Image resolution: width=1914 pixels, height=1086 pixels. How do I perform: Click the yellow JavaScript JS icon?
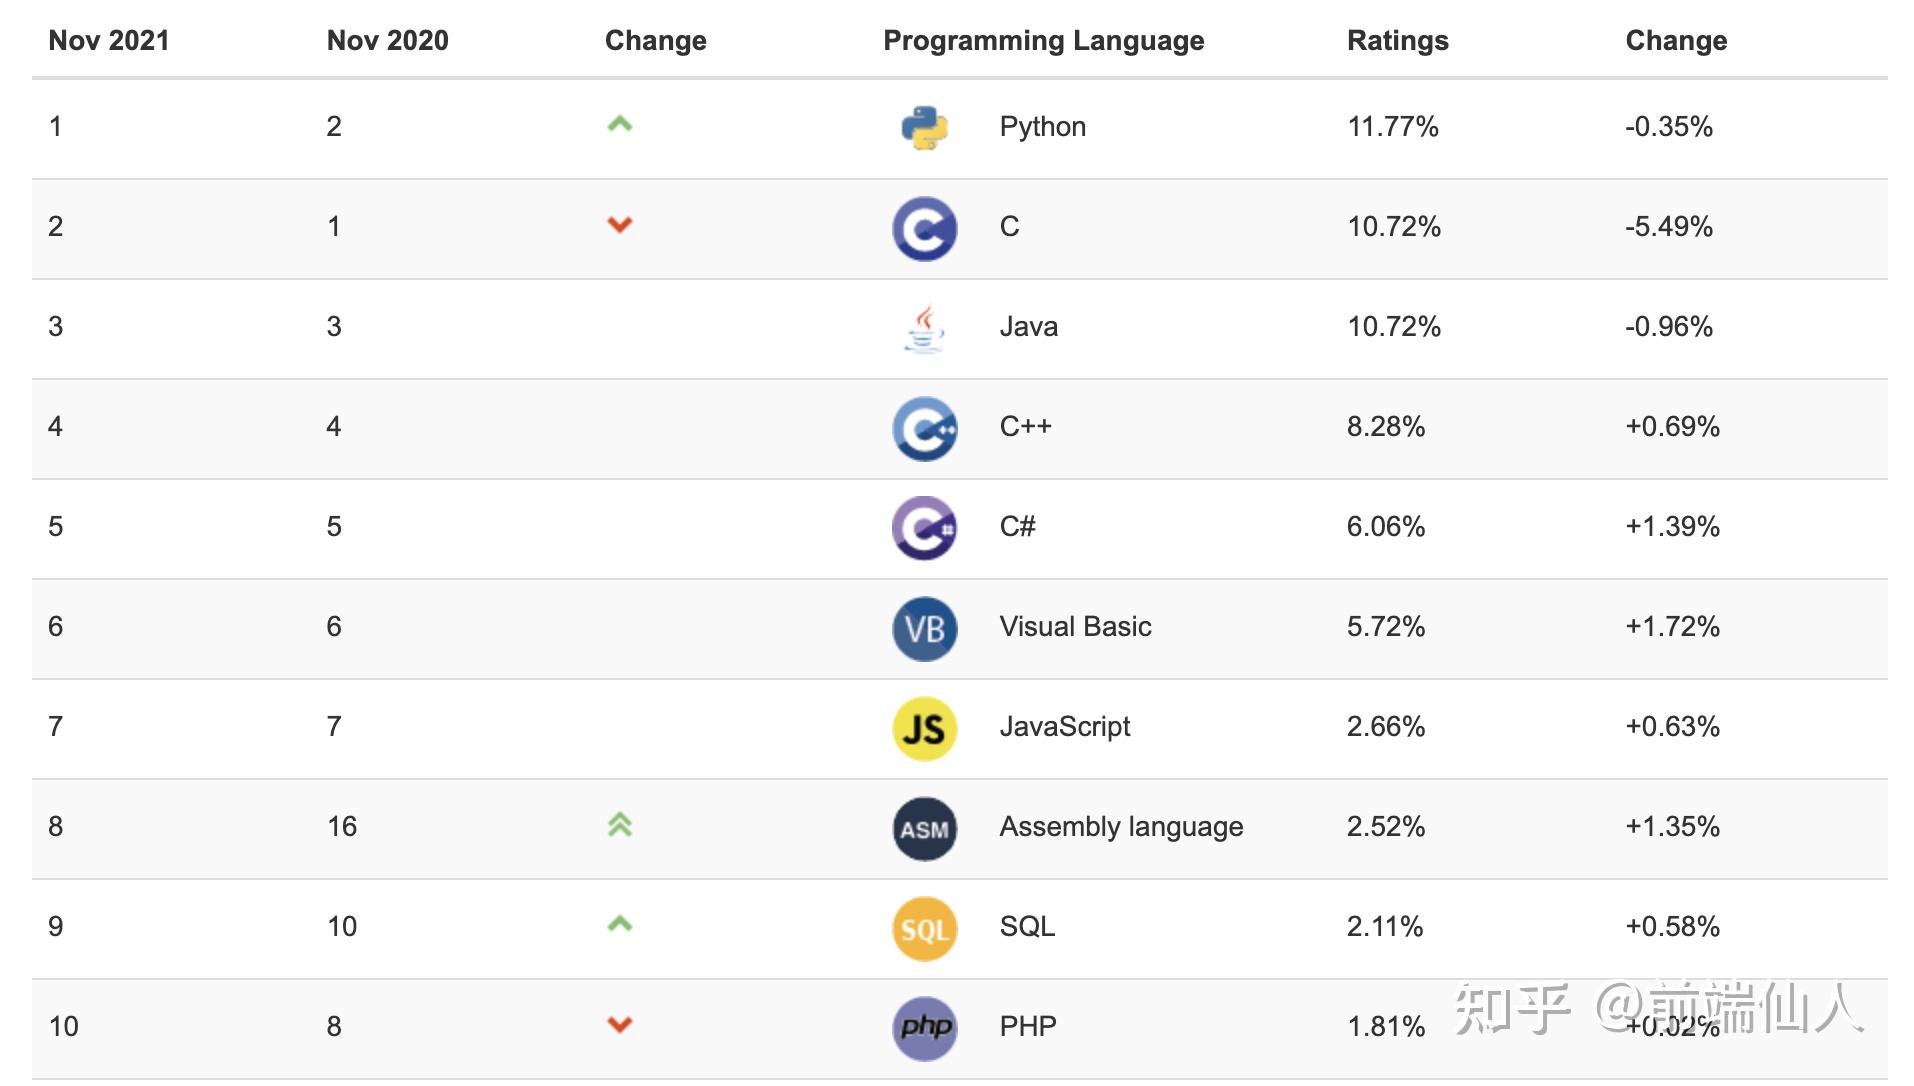pos(924,728)
